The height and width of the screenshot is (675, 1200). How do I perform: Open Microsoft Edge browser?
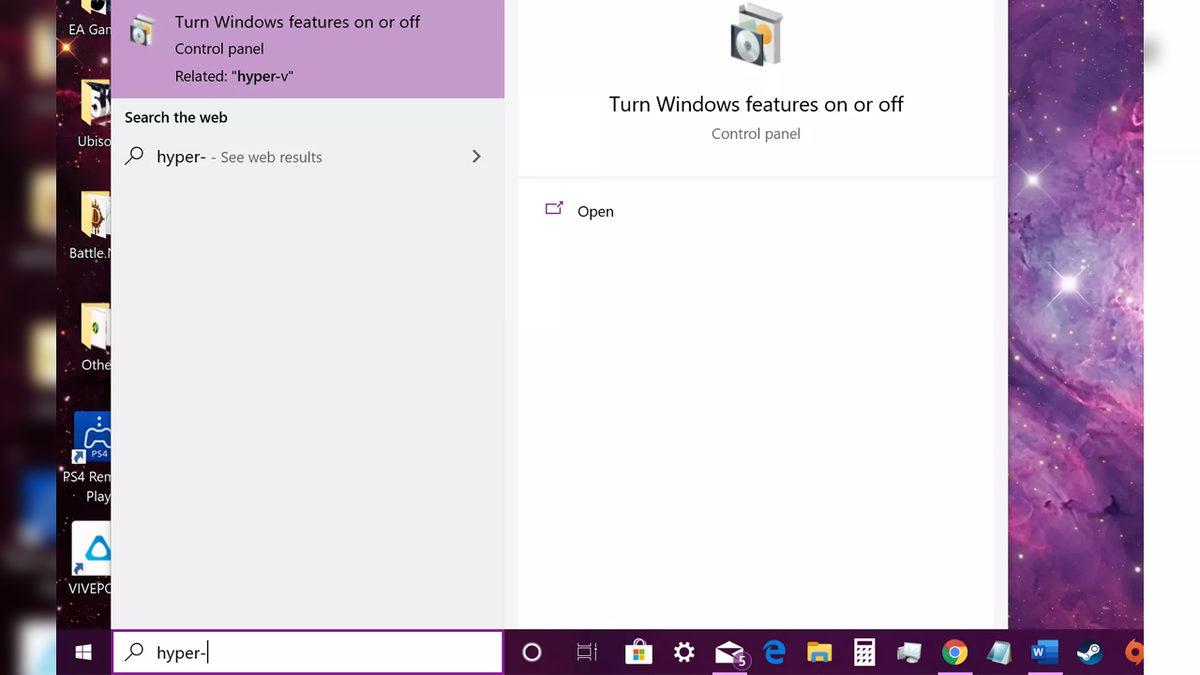tap(773, 652)
